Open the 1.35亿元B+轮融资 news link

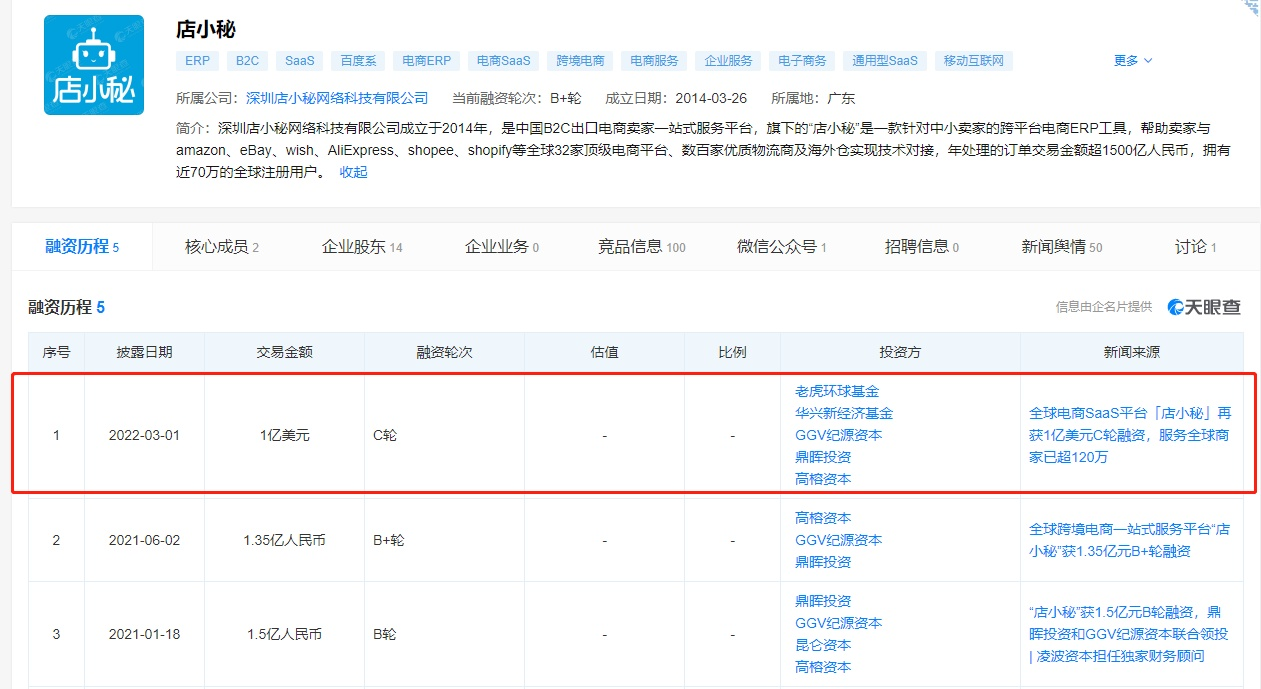pos(1130,540)
